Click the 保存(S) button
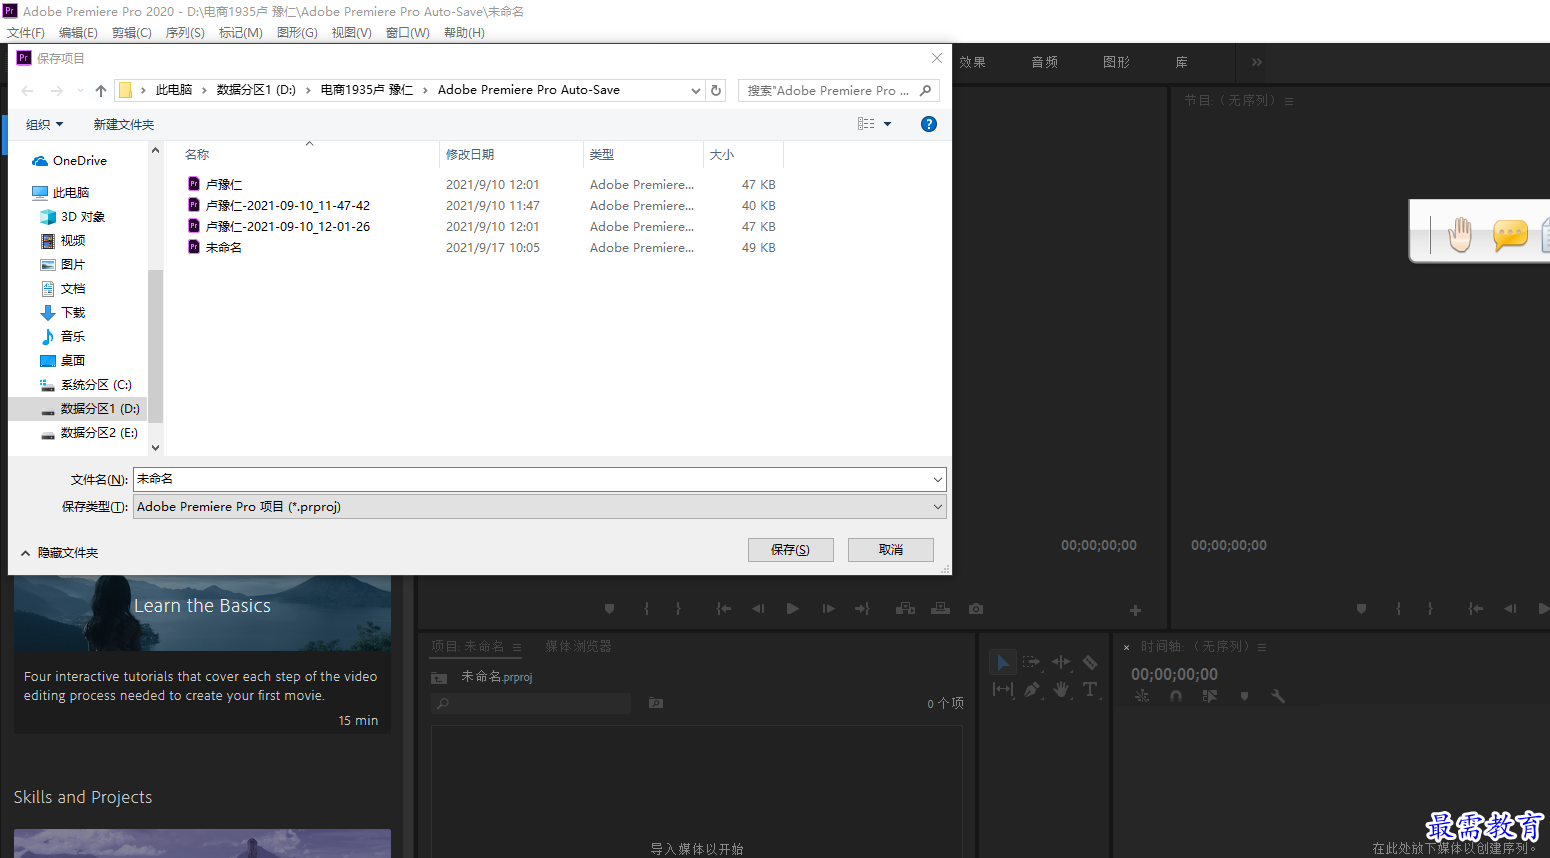Image resolution: width=1550 pixels, height=858 pixels. coord(790,549)
